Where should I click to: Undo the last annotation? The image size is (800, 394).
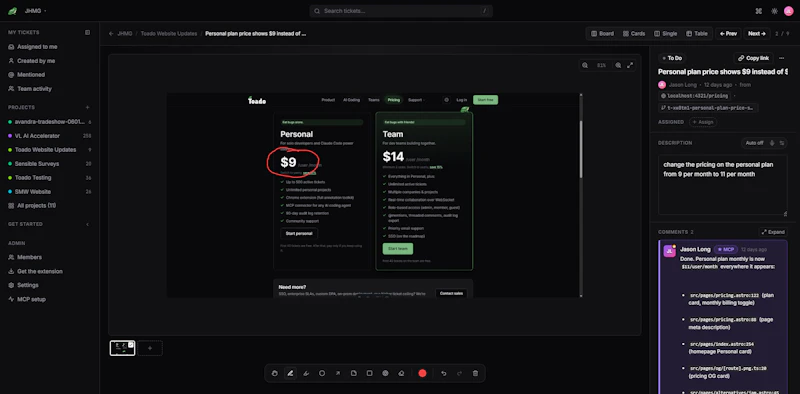(x=443, y=373)
